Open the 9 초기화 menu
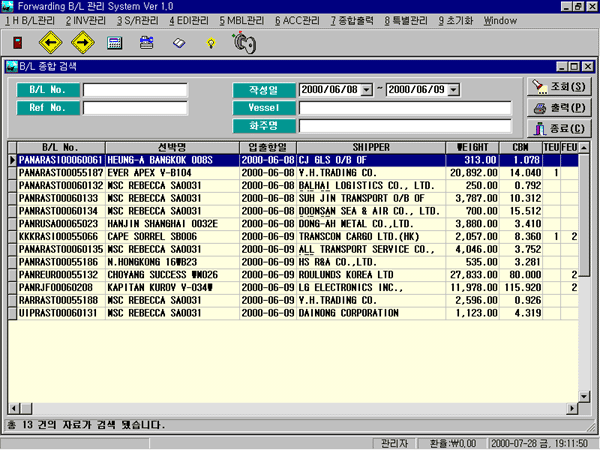Viewport: 600px width, 450px height. pos(456,21)
